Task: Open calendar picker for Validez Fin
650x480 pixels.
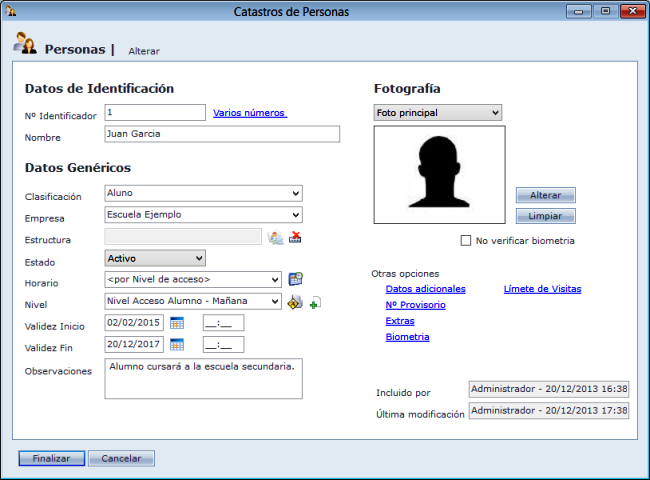Action: click(177, 345)
